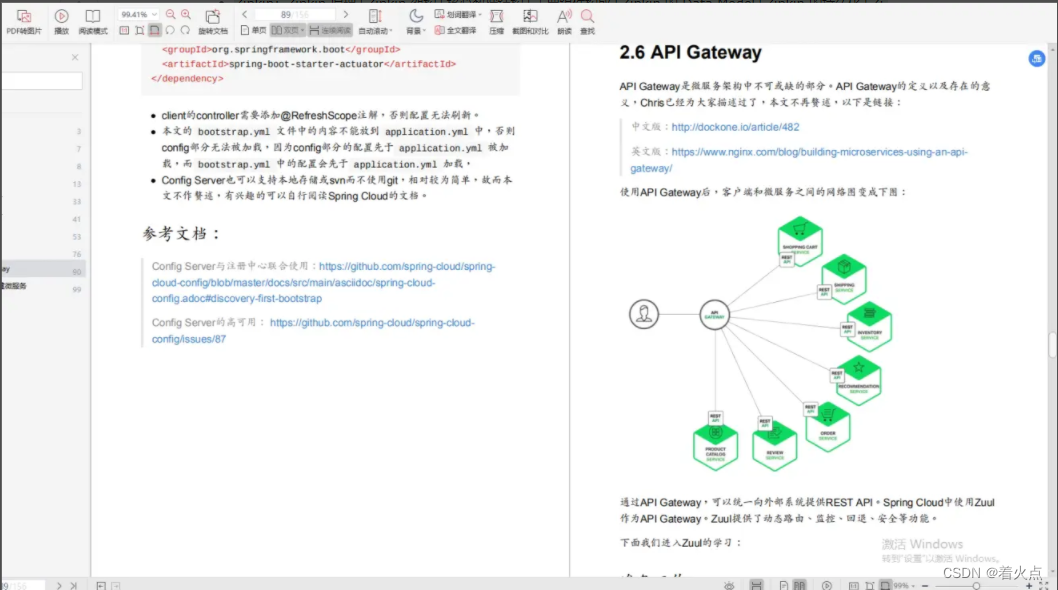The width and height of the screenshot is (1058, 590).
Task: Enter fullscreen via status bar icon
Action: click(1044, 585)
